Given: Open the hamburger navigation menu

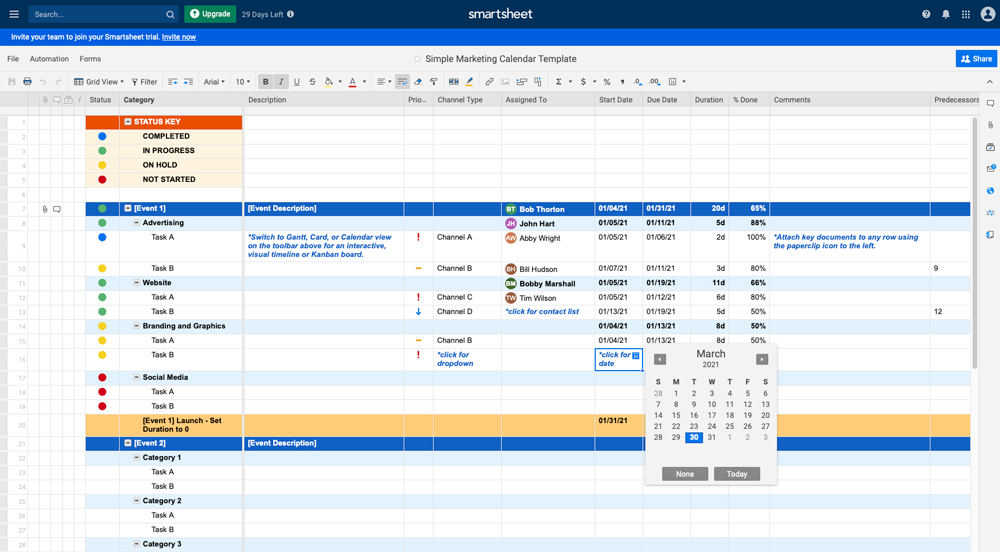Looking at the screenshot, I should (x=14, y=14).
